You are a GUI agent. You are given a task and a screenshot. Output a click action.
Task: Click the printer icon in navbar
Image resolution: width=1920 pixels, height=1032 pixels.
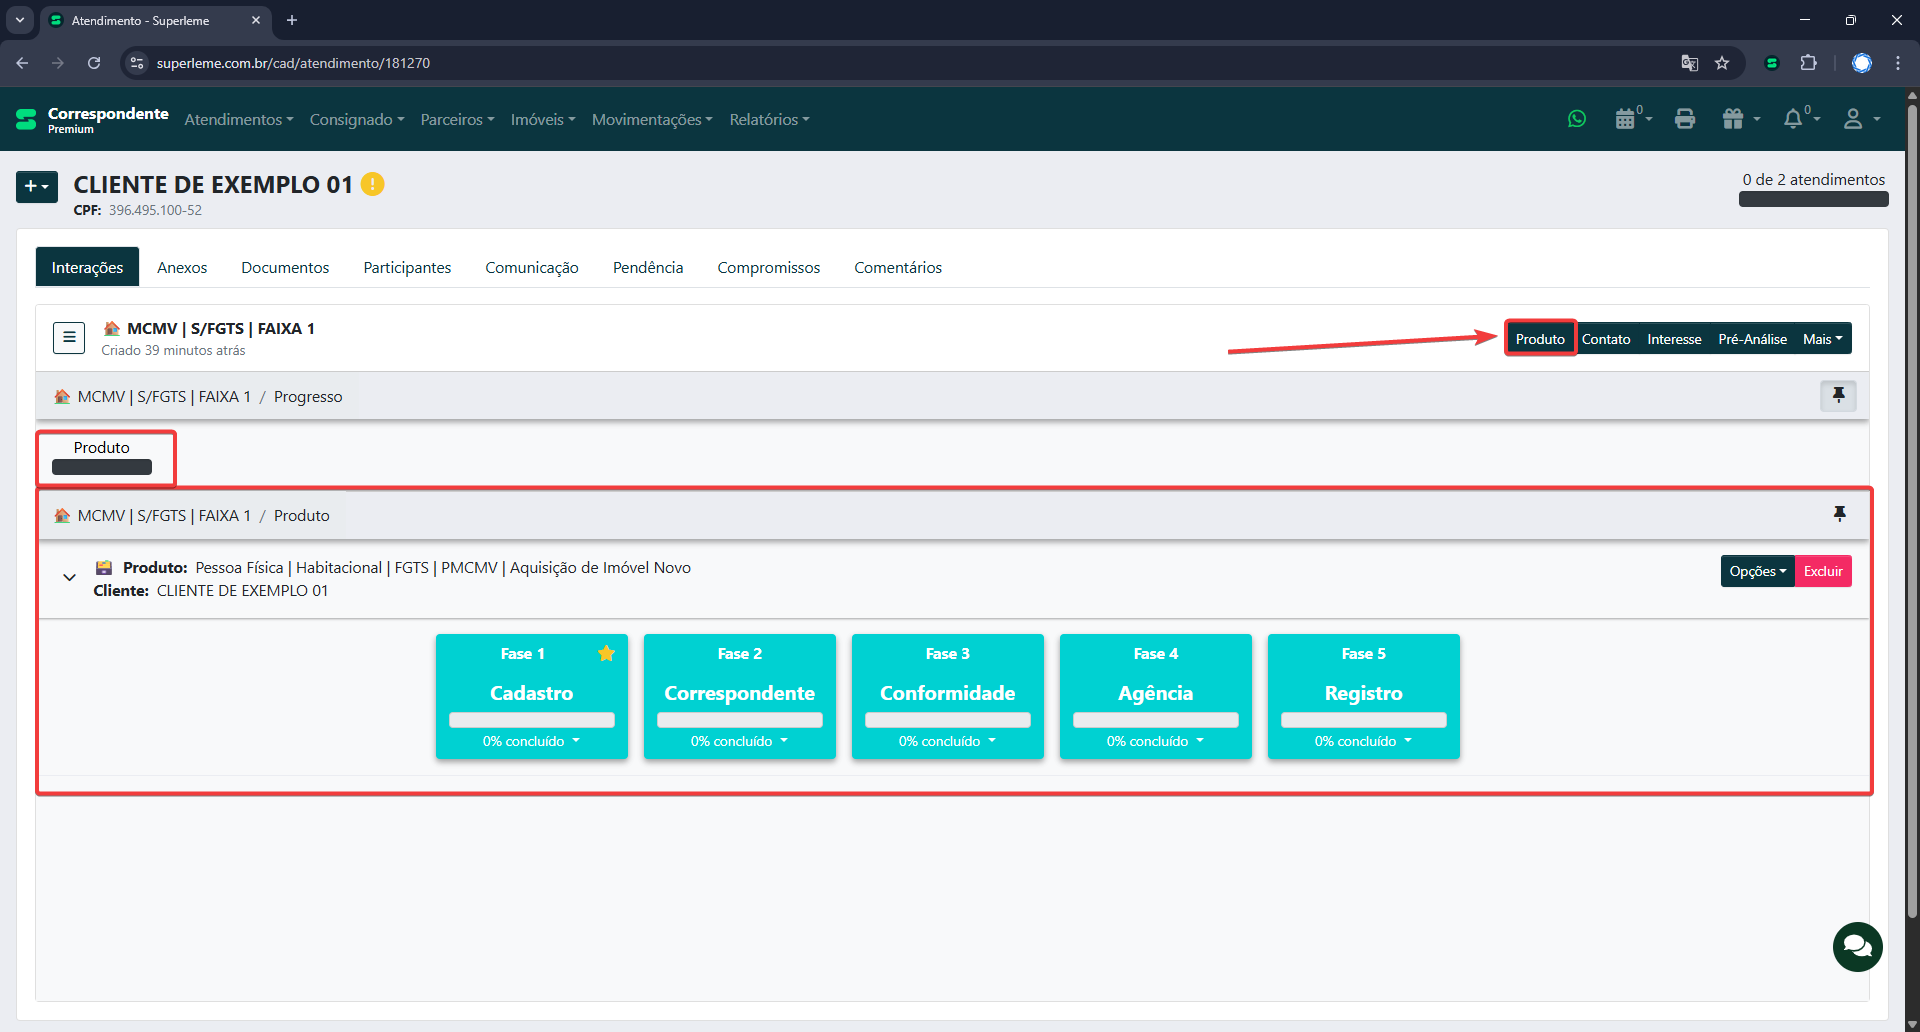(x=1685, y=119)
